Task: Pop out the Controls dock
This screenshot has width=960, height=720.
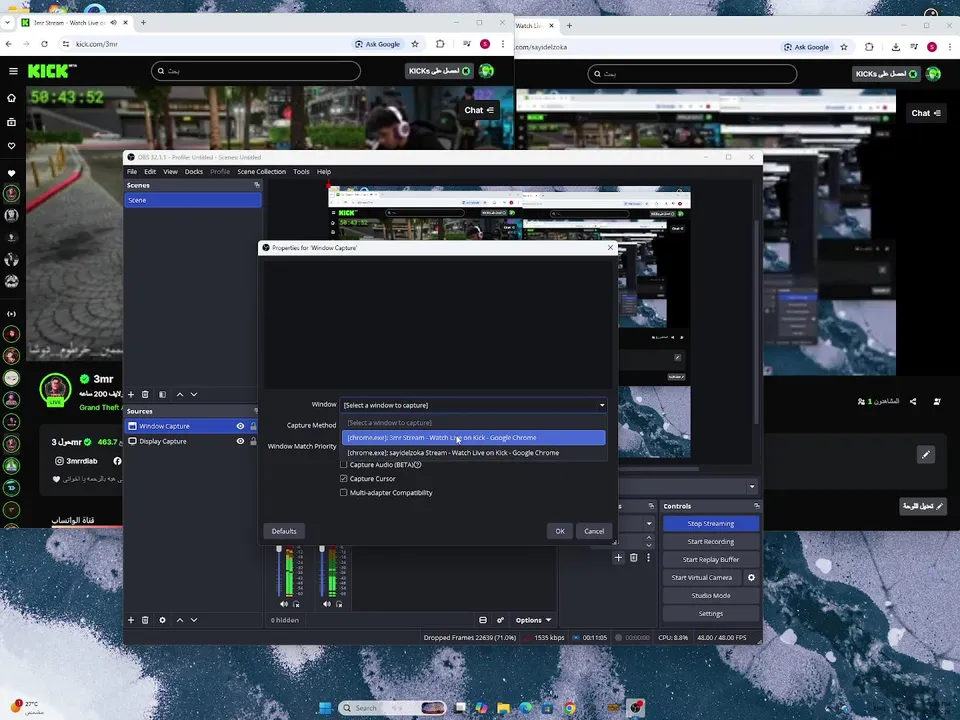Action: tap(756, 506)
